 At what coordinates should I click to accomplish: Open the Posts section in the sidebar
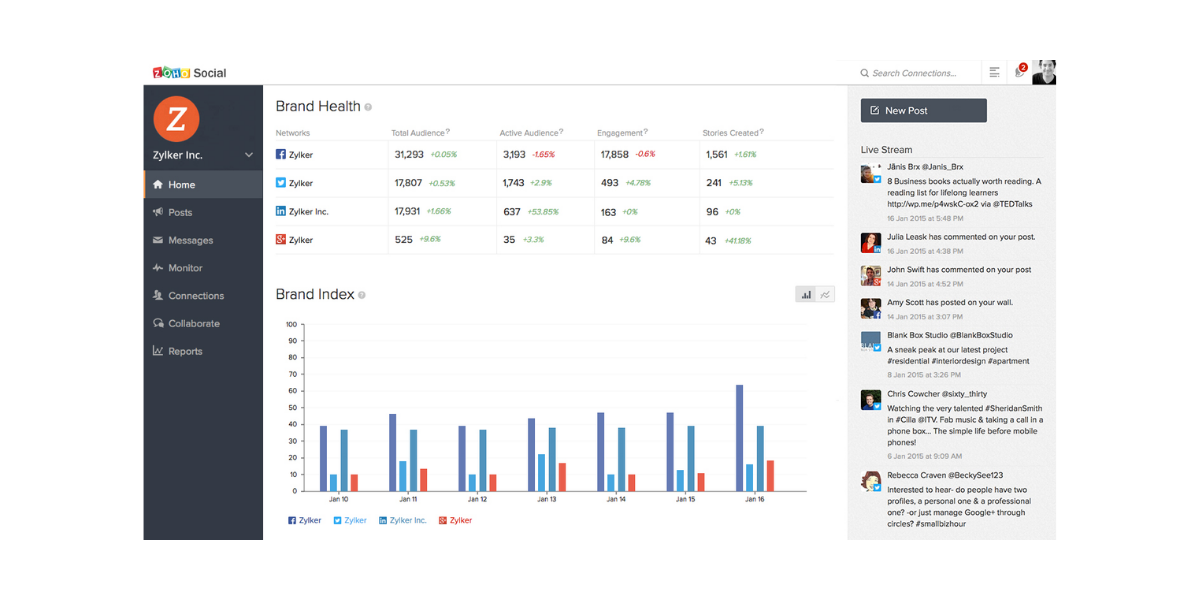181,212
